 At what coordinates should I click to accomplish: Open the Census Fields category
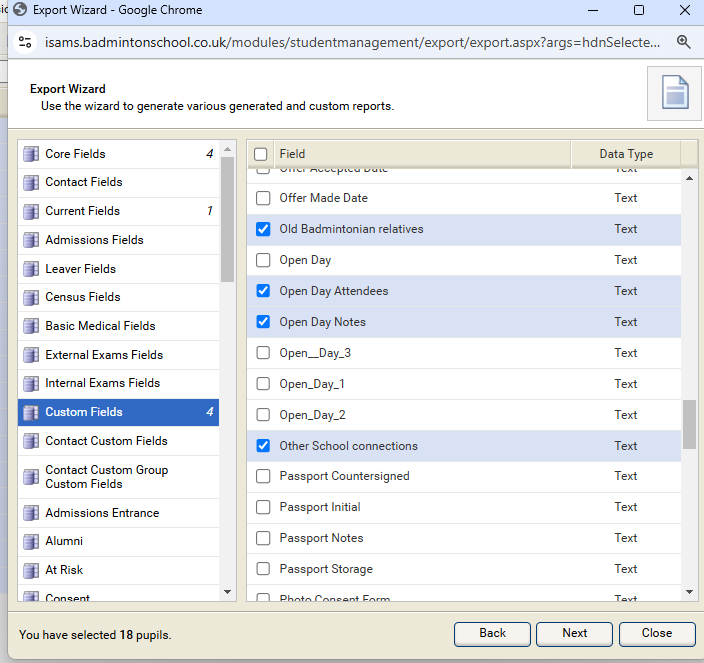point(119,298)
